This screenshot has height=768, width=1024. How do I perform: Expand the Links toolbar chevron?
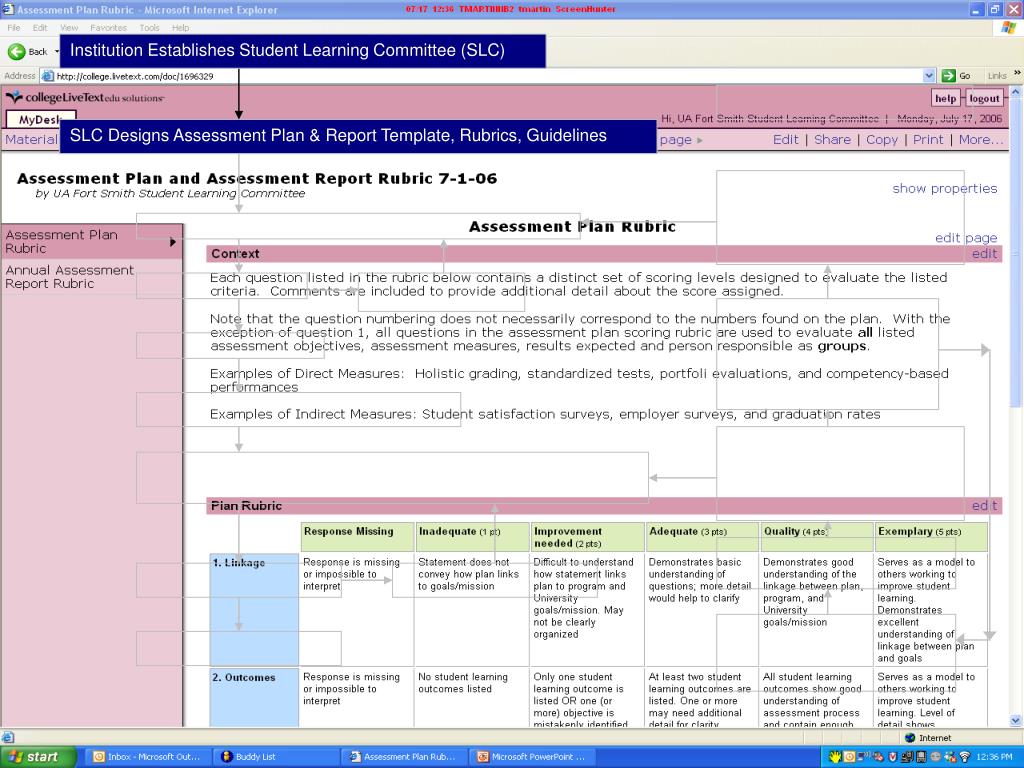[x=1017, y=73]
